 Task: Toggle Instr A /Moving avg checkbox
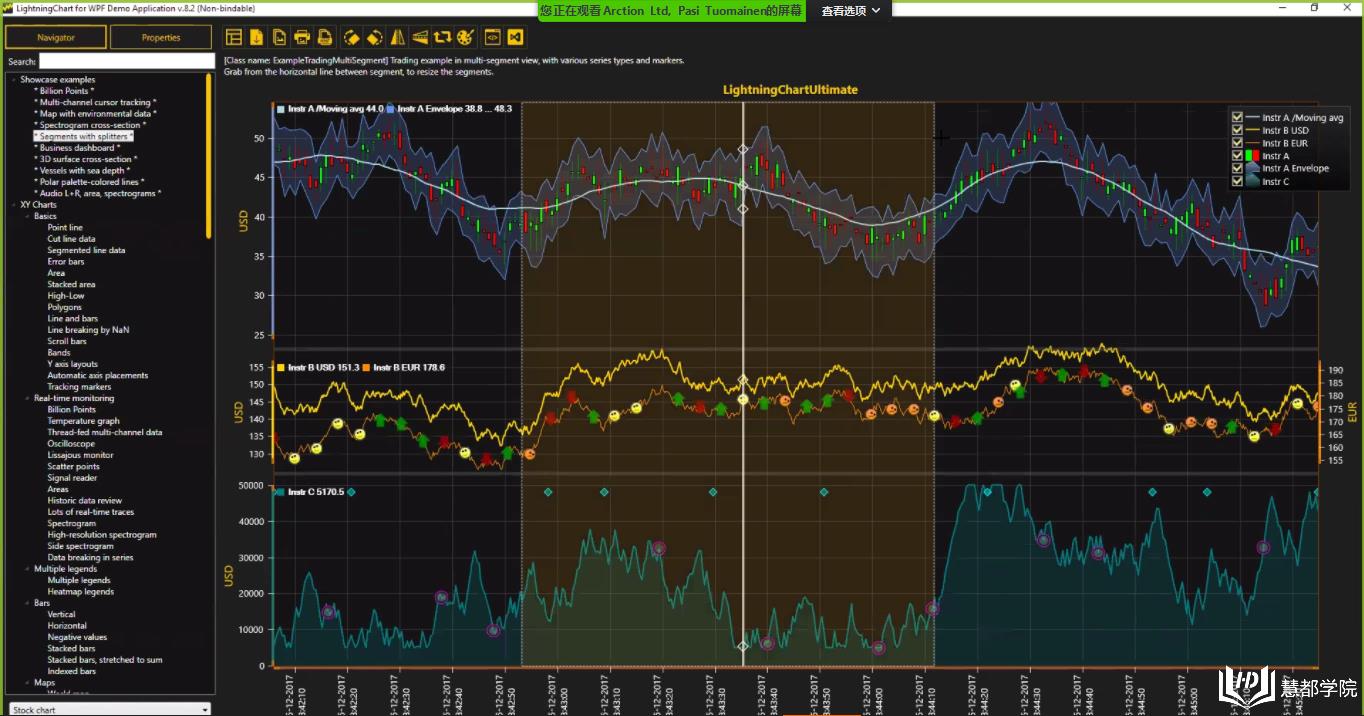[1238, 117]
